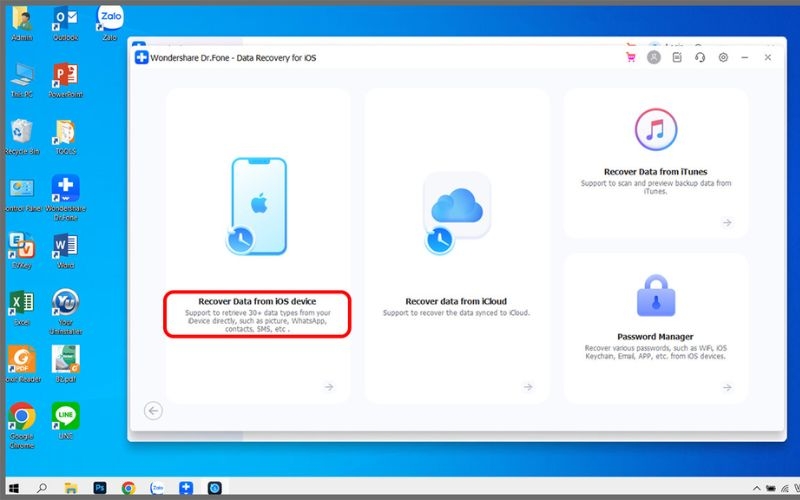Image resolution: width=800 pixels, height=500 pixels.
Task: Click arrow on Password Manager card
Action: 727,387
